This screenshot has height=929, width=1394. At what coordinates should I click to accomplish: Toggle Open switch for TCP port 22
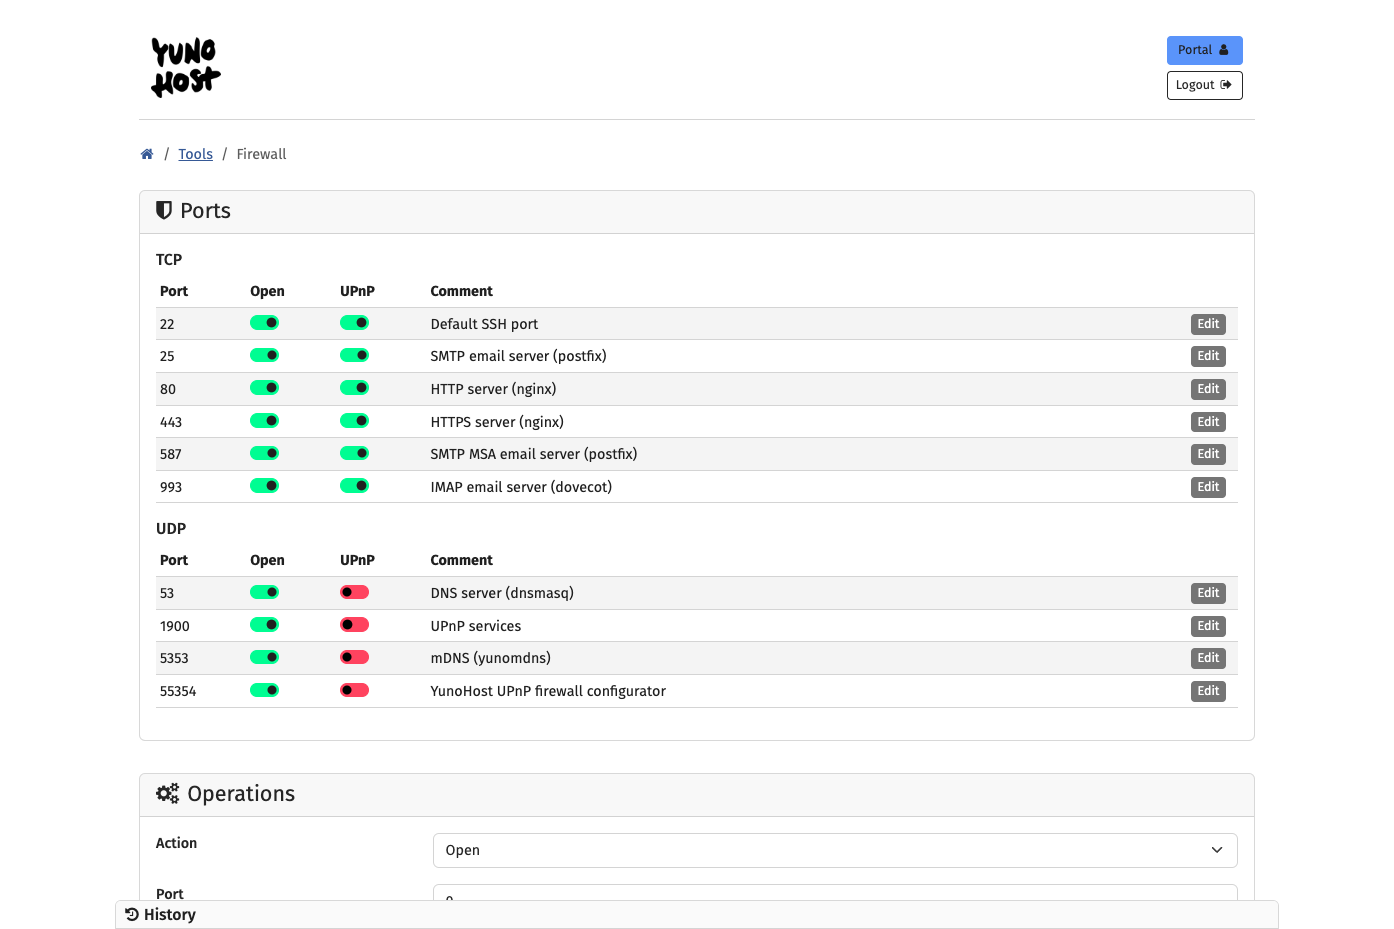coord(265,323)
